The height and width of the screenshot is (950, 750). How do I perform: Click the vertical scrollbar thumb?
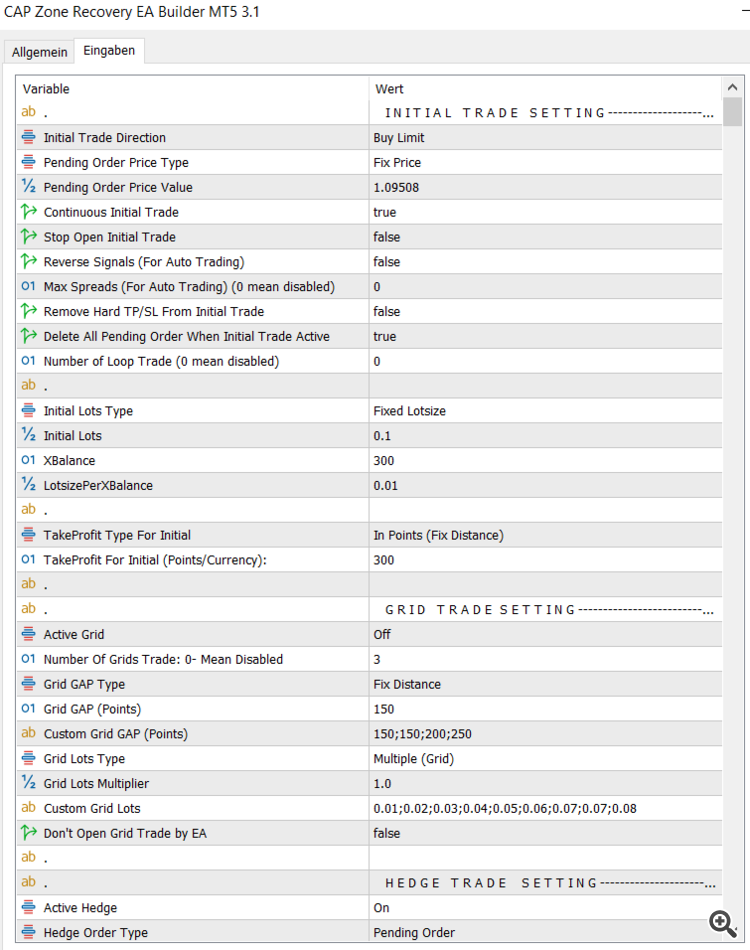(732, 112)
